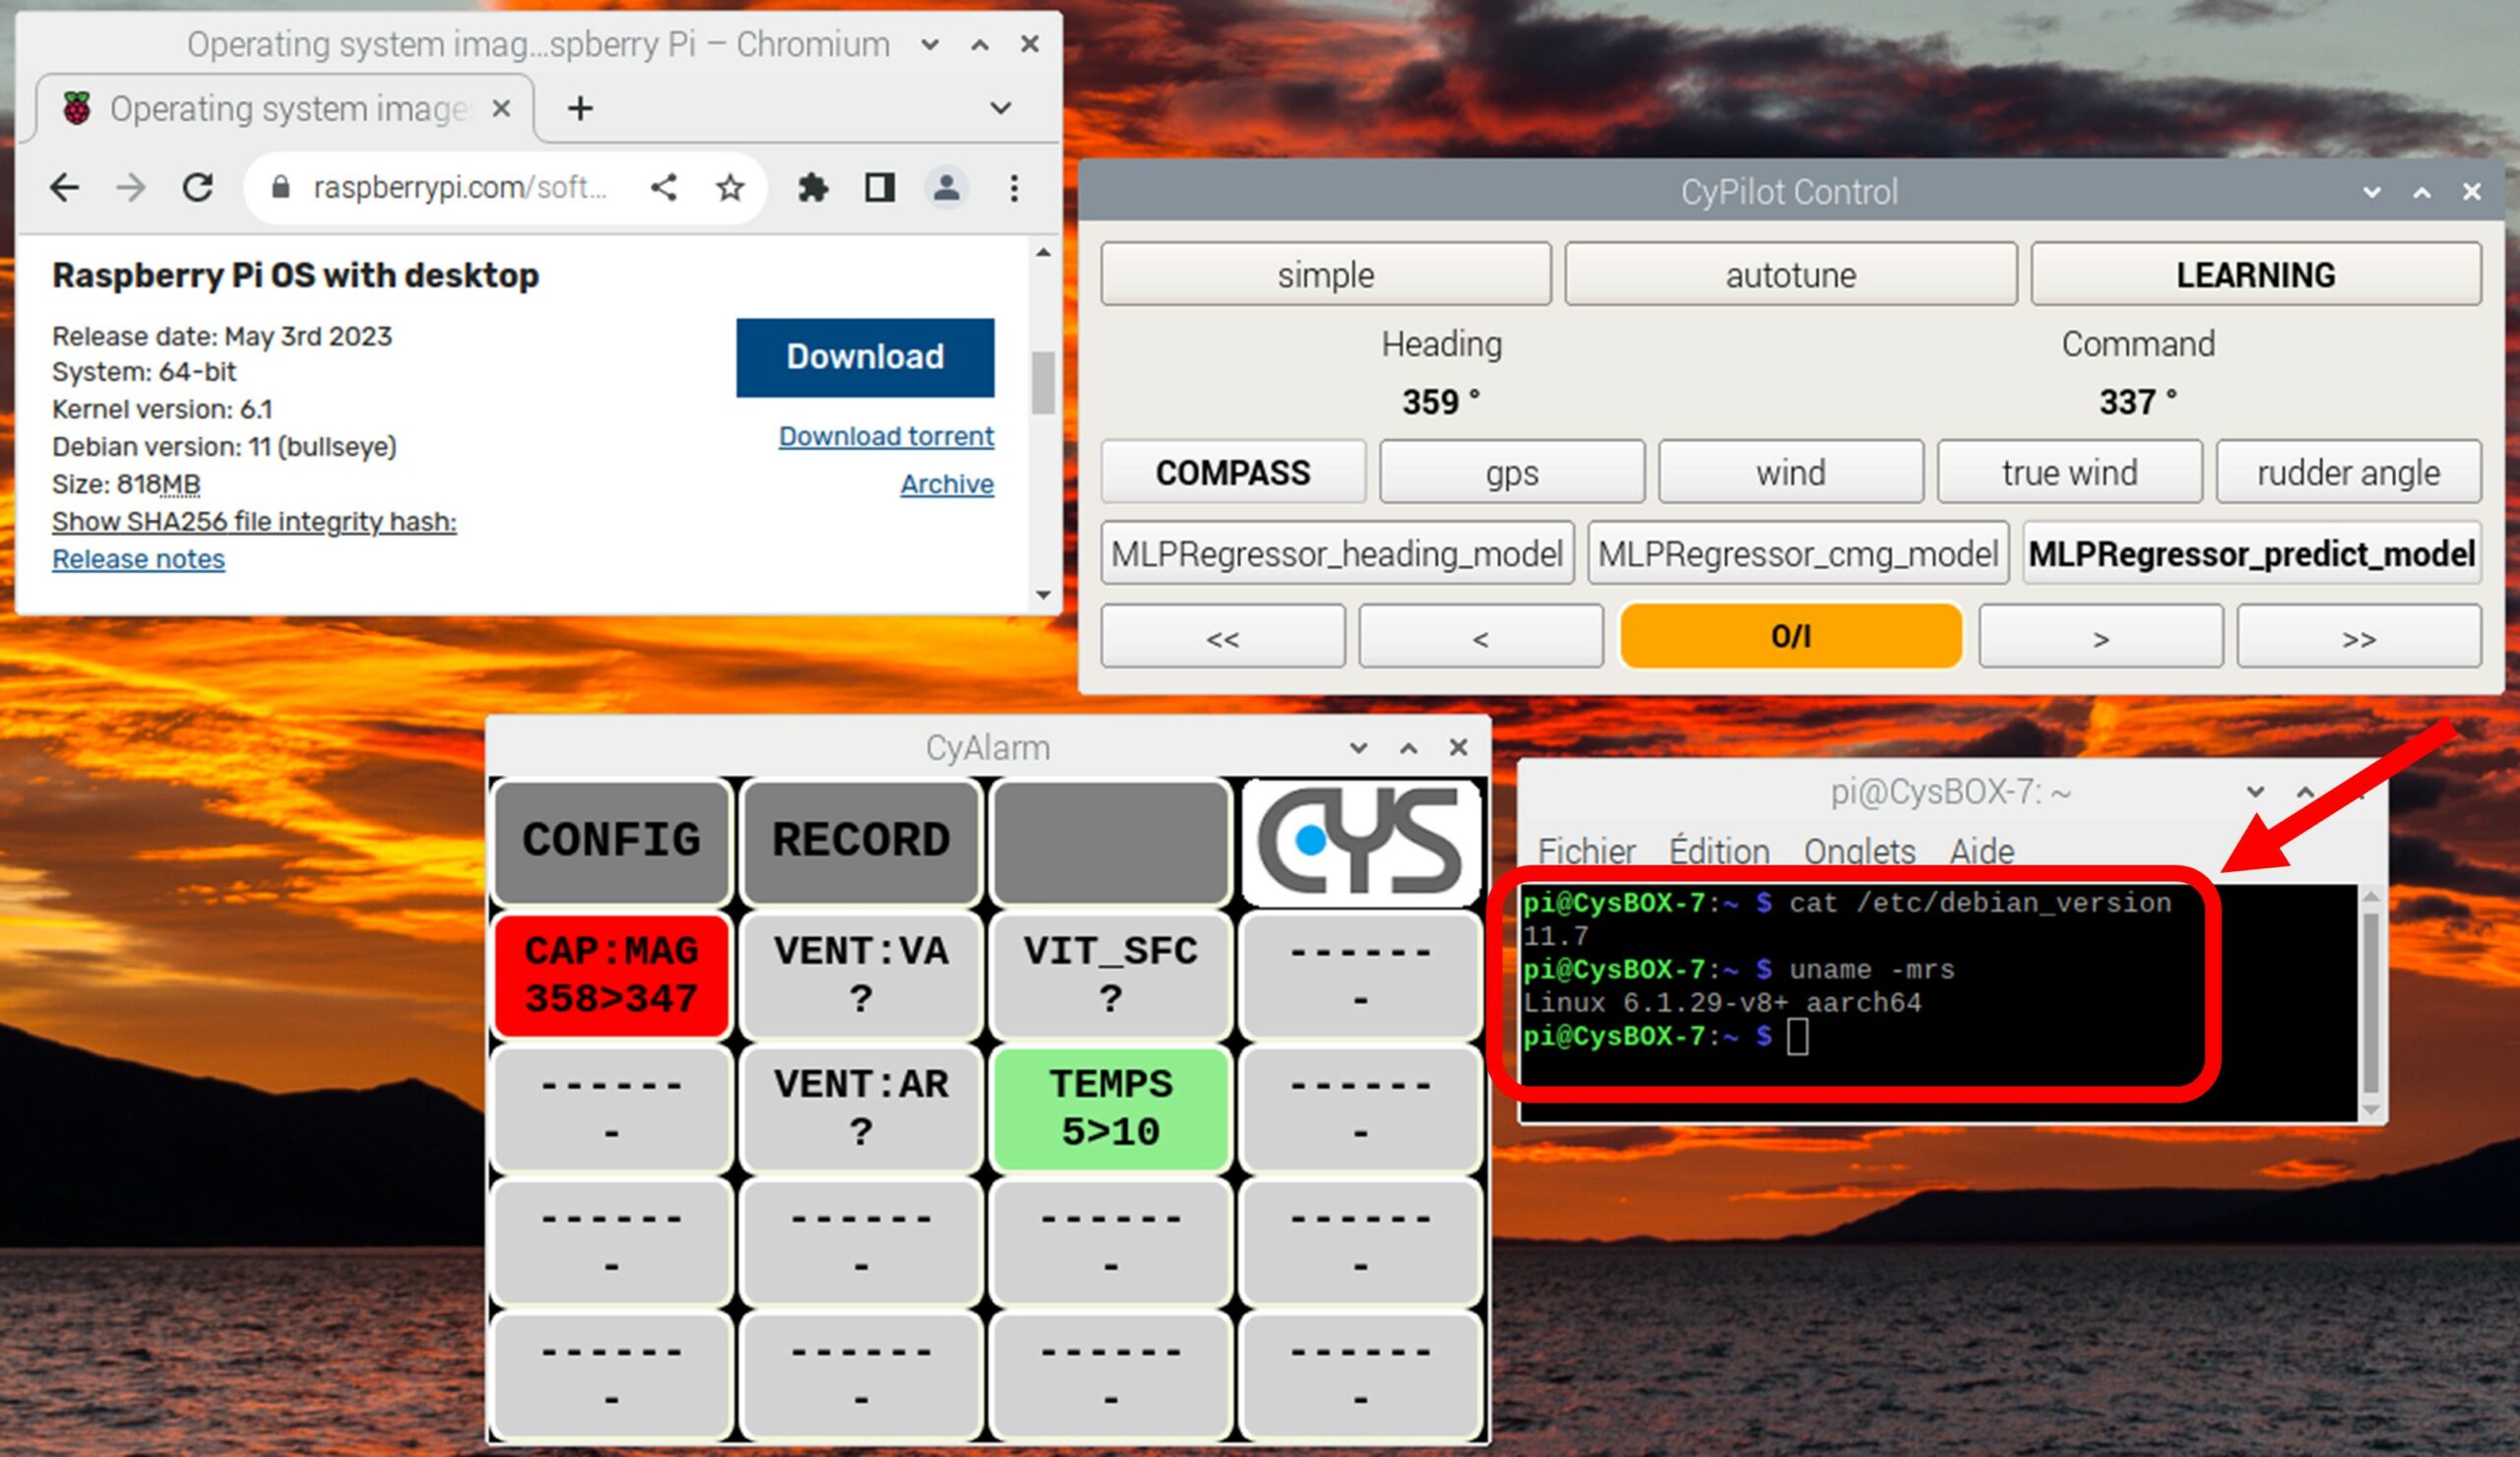Image resolution: width=2520 pixels, height=1457 pixels.
Task: Click the share icon in address bar
Action: tap(664, 187)
